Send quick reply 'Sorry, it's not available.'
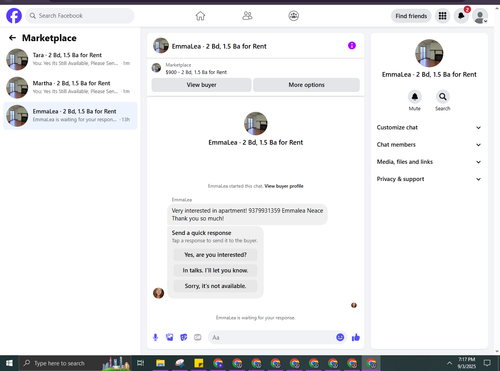 [215, 286]
